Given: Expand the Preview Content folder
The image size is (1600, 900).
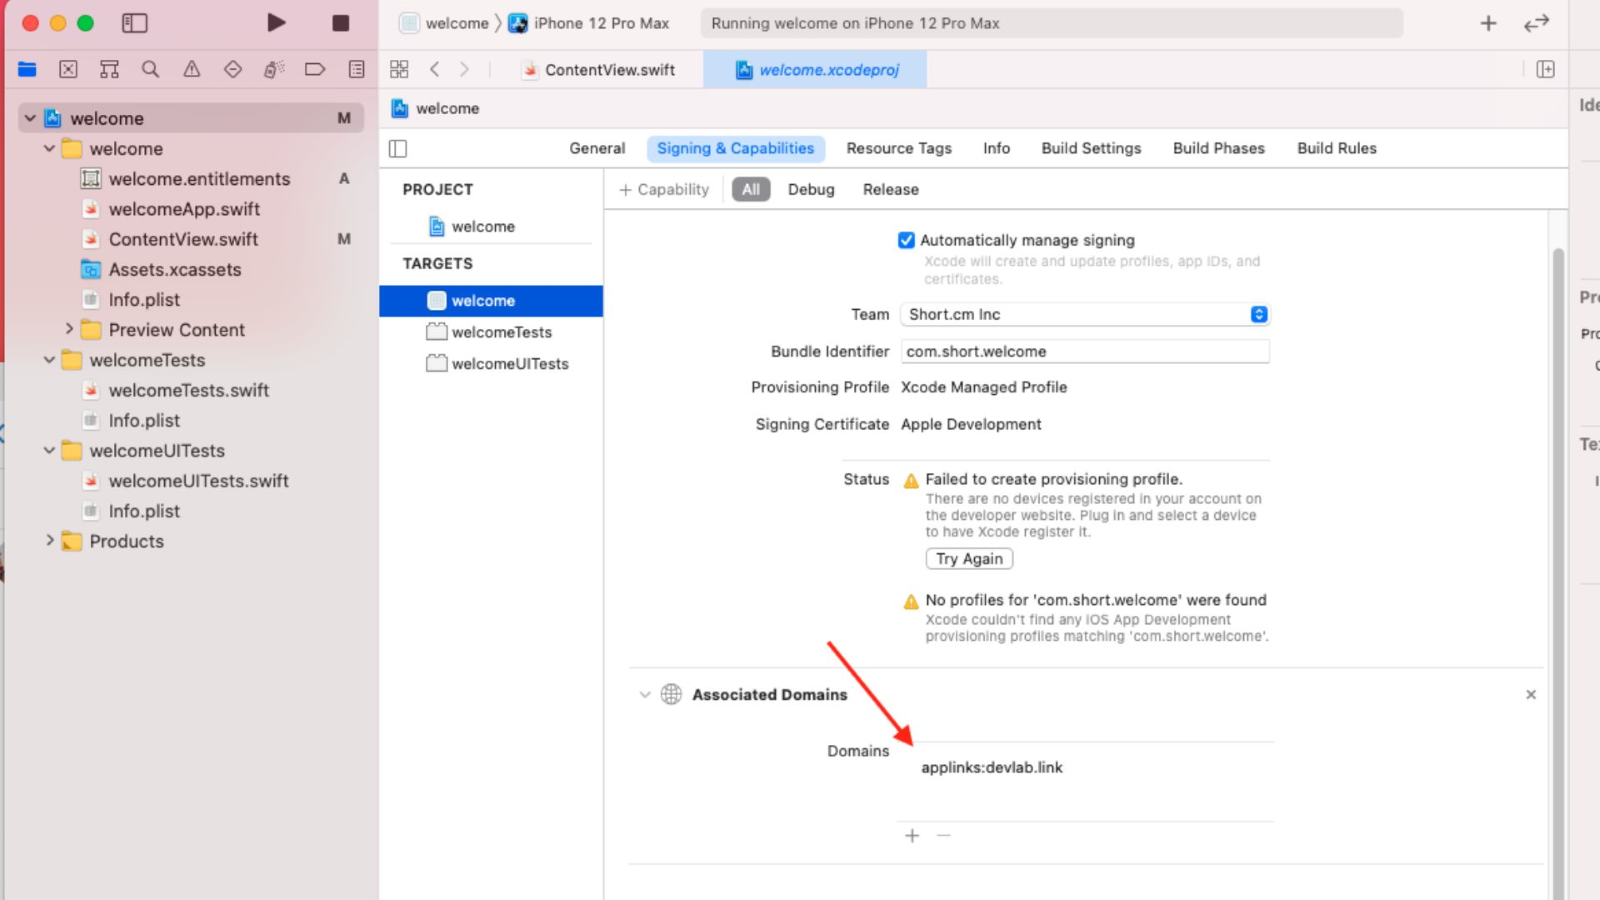Looking at the screenshot, I should [x=69, y=329].
